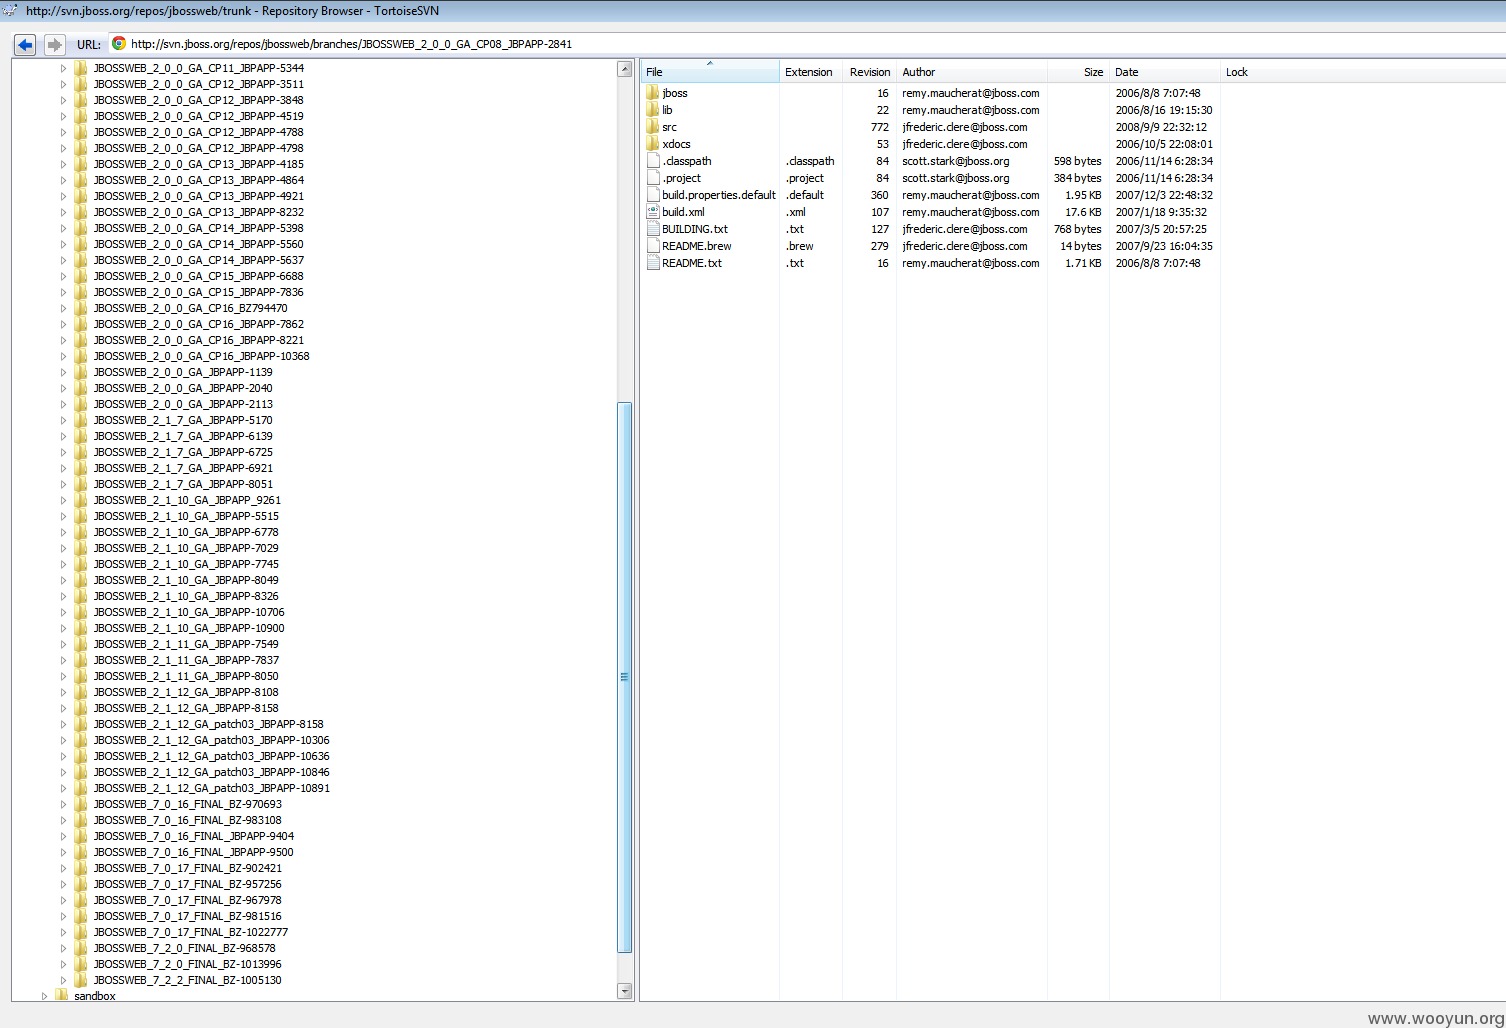Sort file list by Date column header
This screenshot has height=1028, width=1506.
1164,72
